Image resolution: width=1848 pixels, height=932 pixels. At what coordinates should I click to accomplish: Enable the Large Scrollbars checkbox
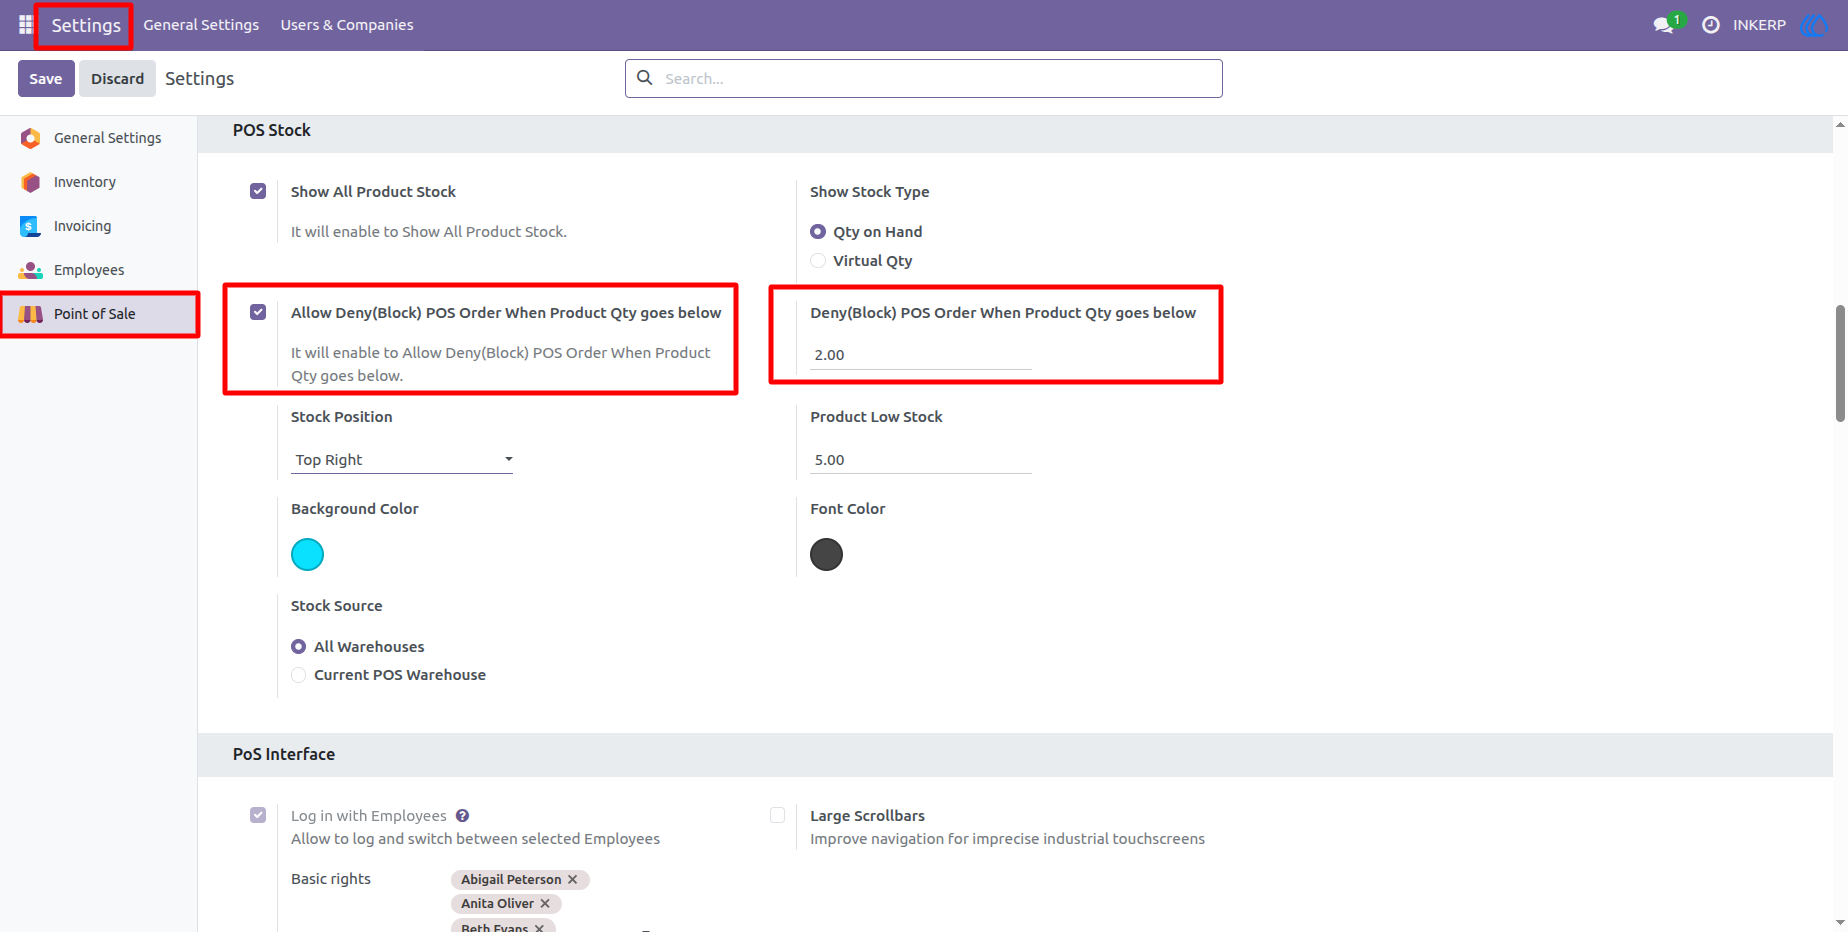[x=777, y=815]
